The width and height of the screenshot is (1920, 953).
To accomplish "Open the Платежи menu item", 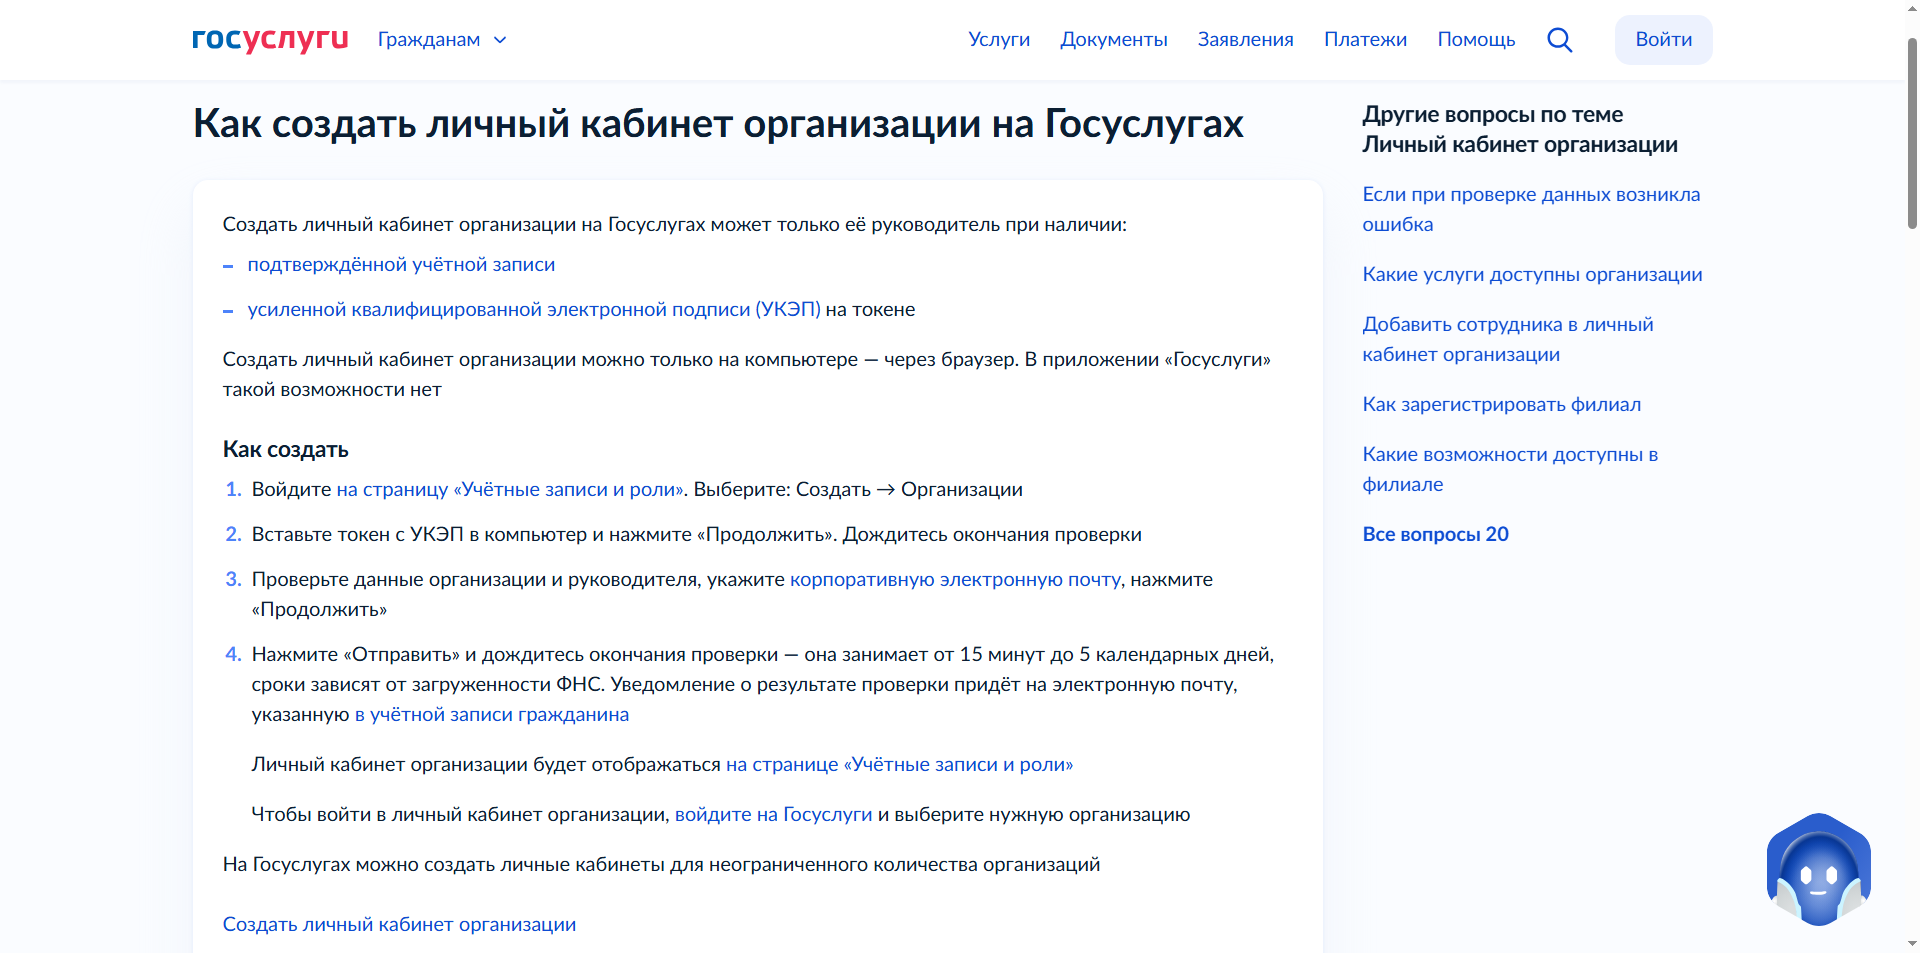I will 1365,39.
